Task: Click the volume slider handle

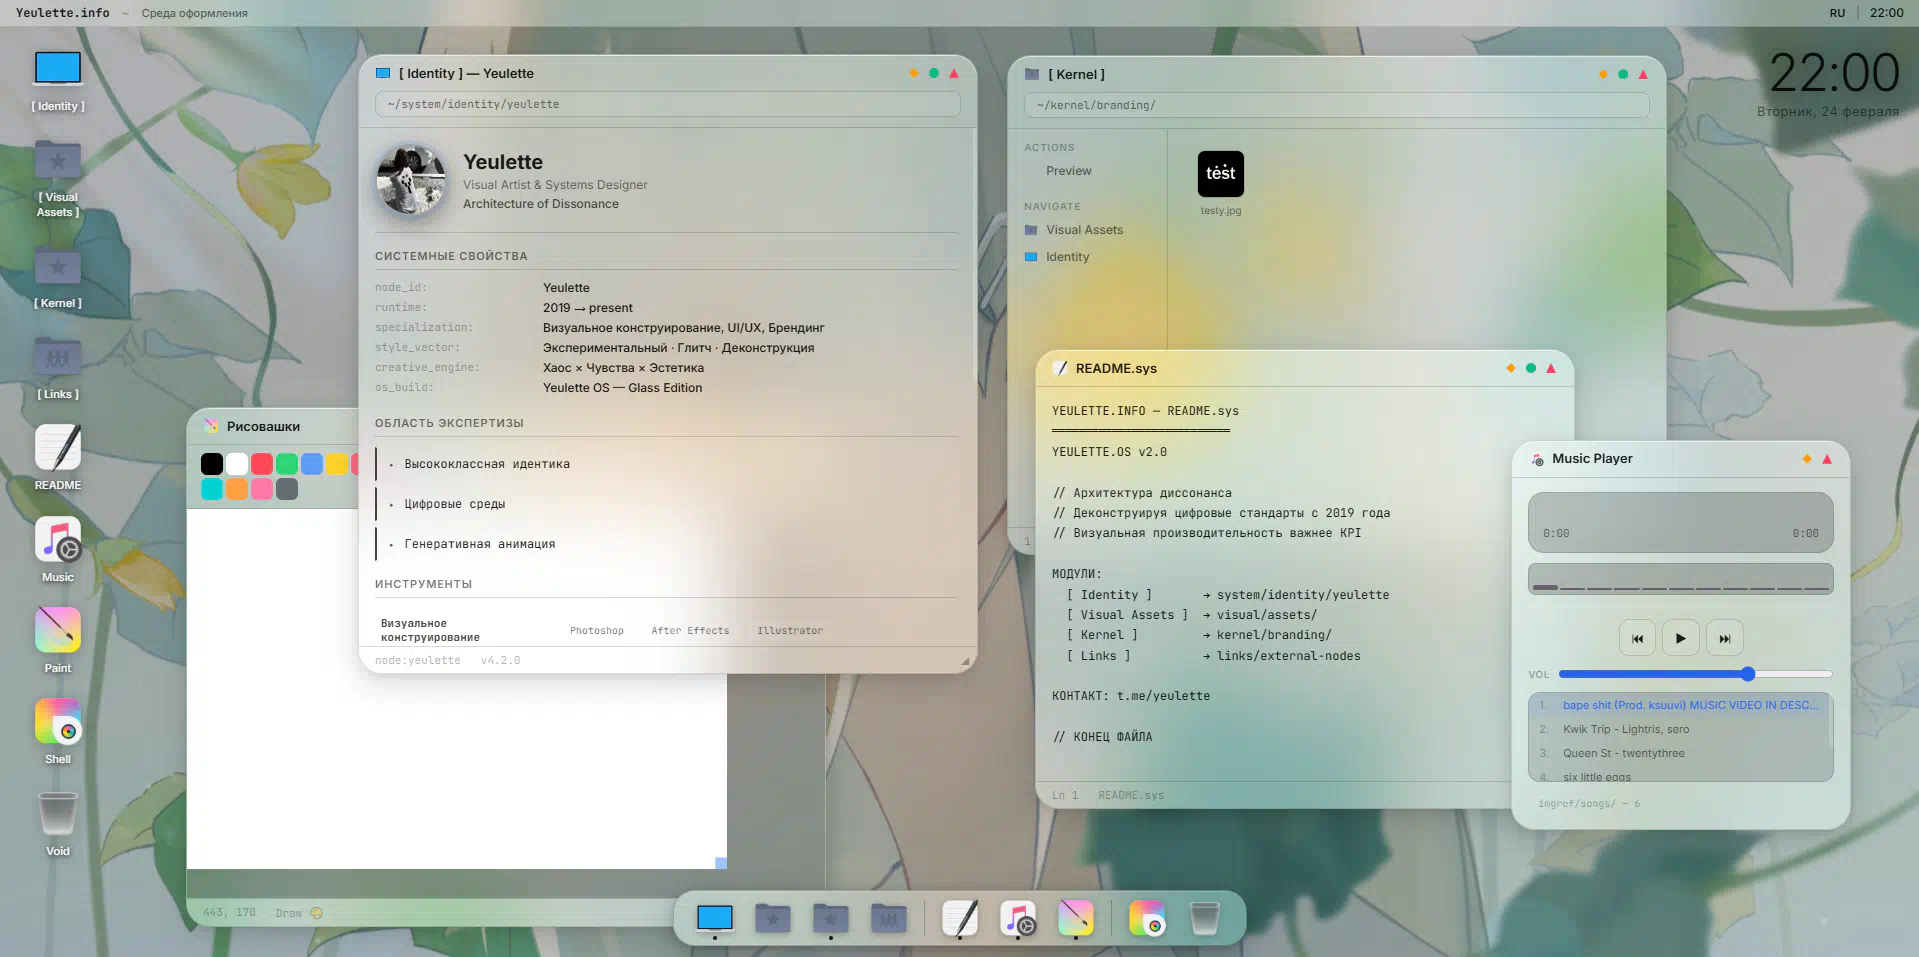Action: 1747,674
